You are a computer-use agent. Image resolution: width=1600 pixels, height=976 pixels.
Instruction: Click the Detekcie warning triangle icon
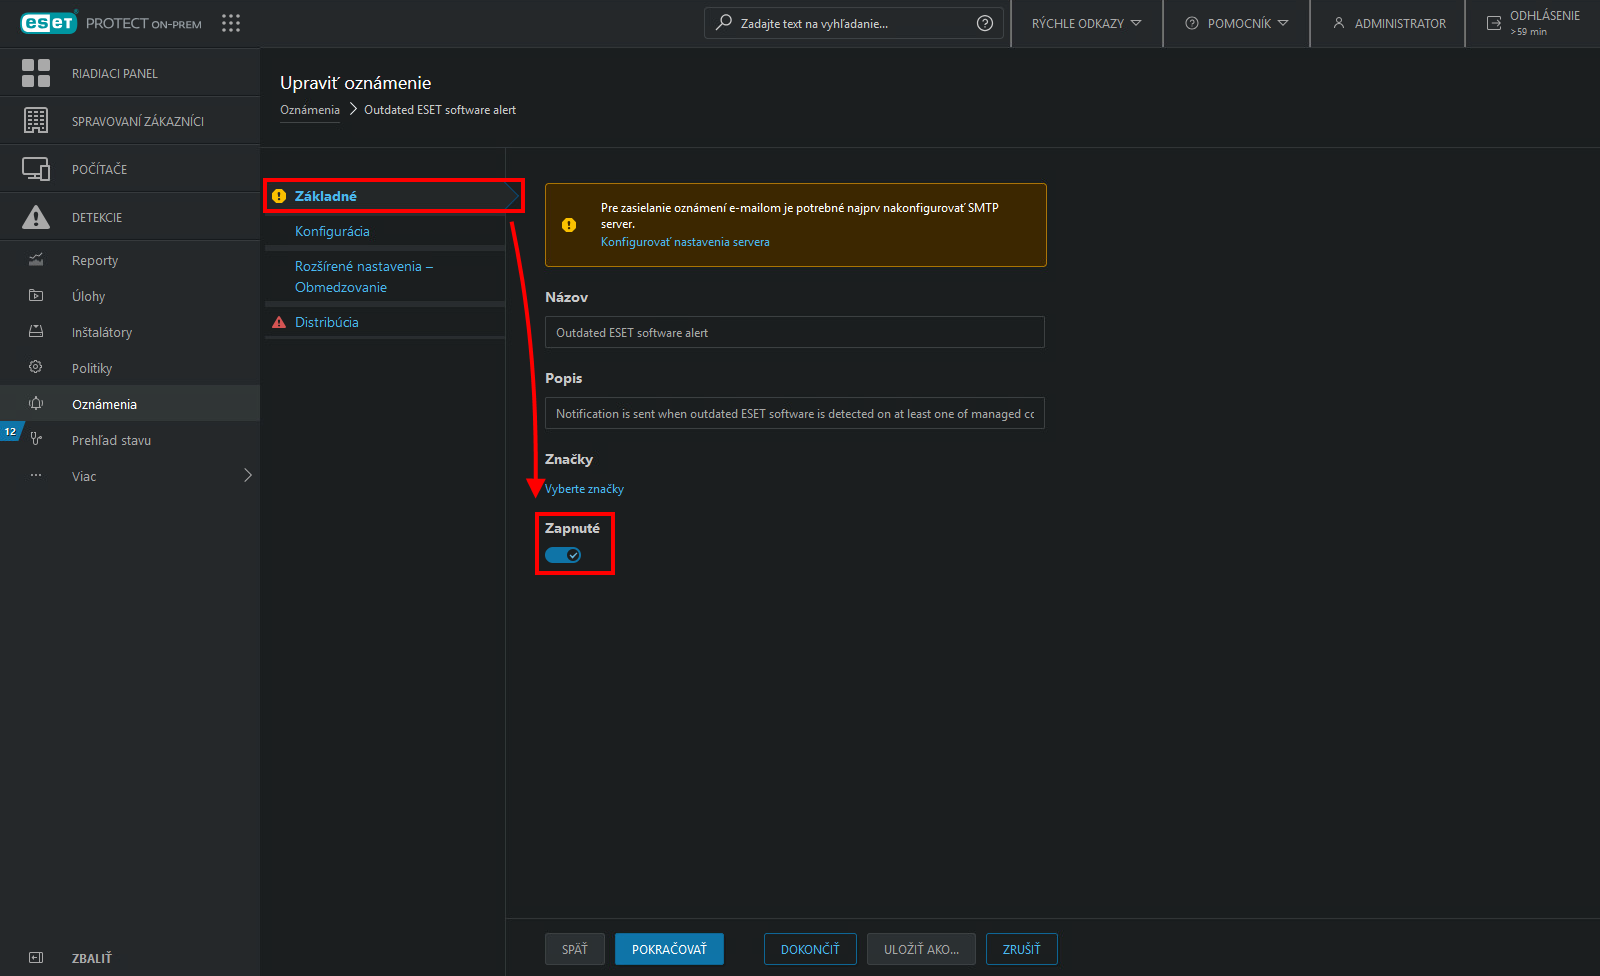36,217
